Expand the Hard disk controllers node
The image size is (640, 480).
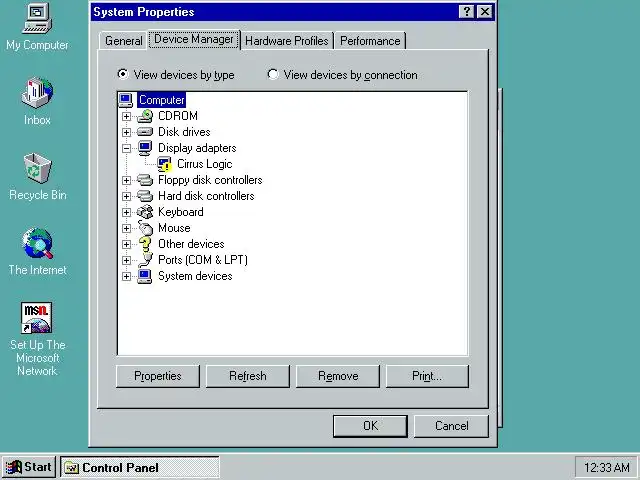(127, 196)
